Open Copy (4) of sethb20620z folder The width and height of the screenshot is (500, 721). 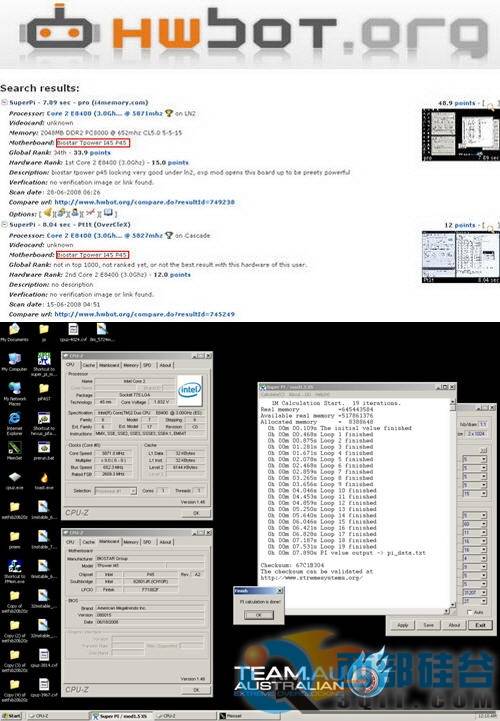point(14,689)
